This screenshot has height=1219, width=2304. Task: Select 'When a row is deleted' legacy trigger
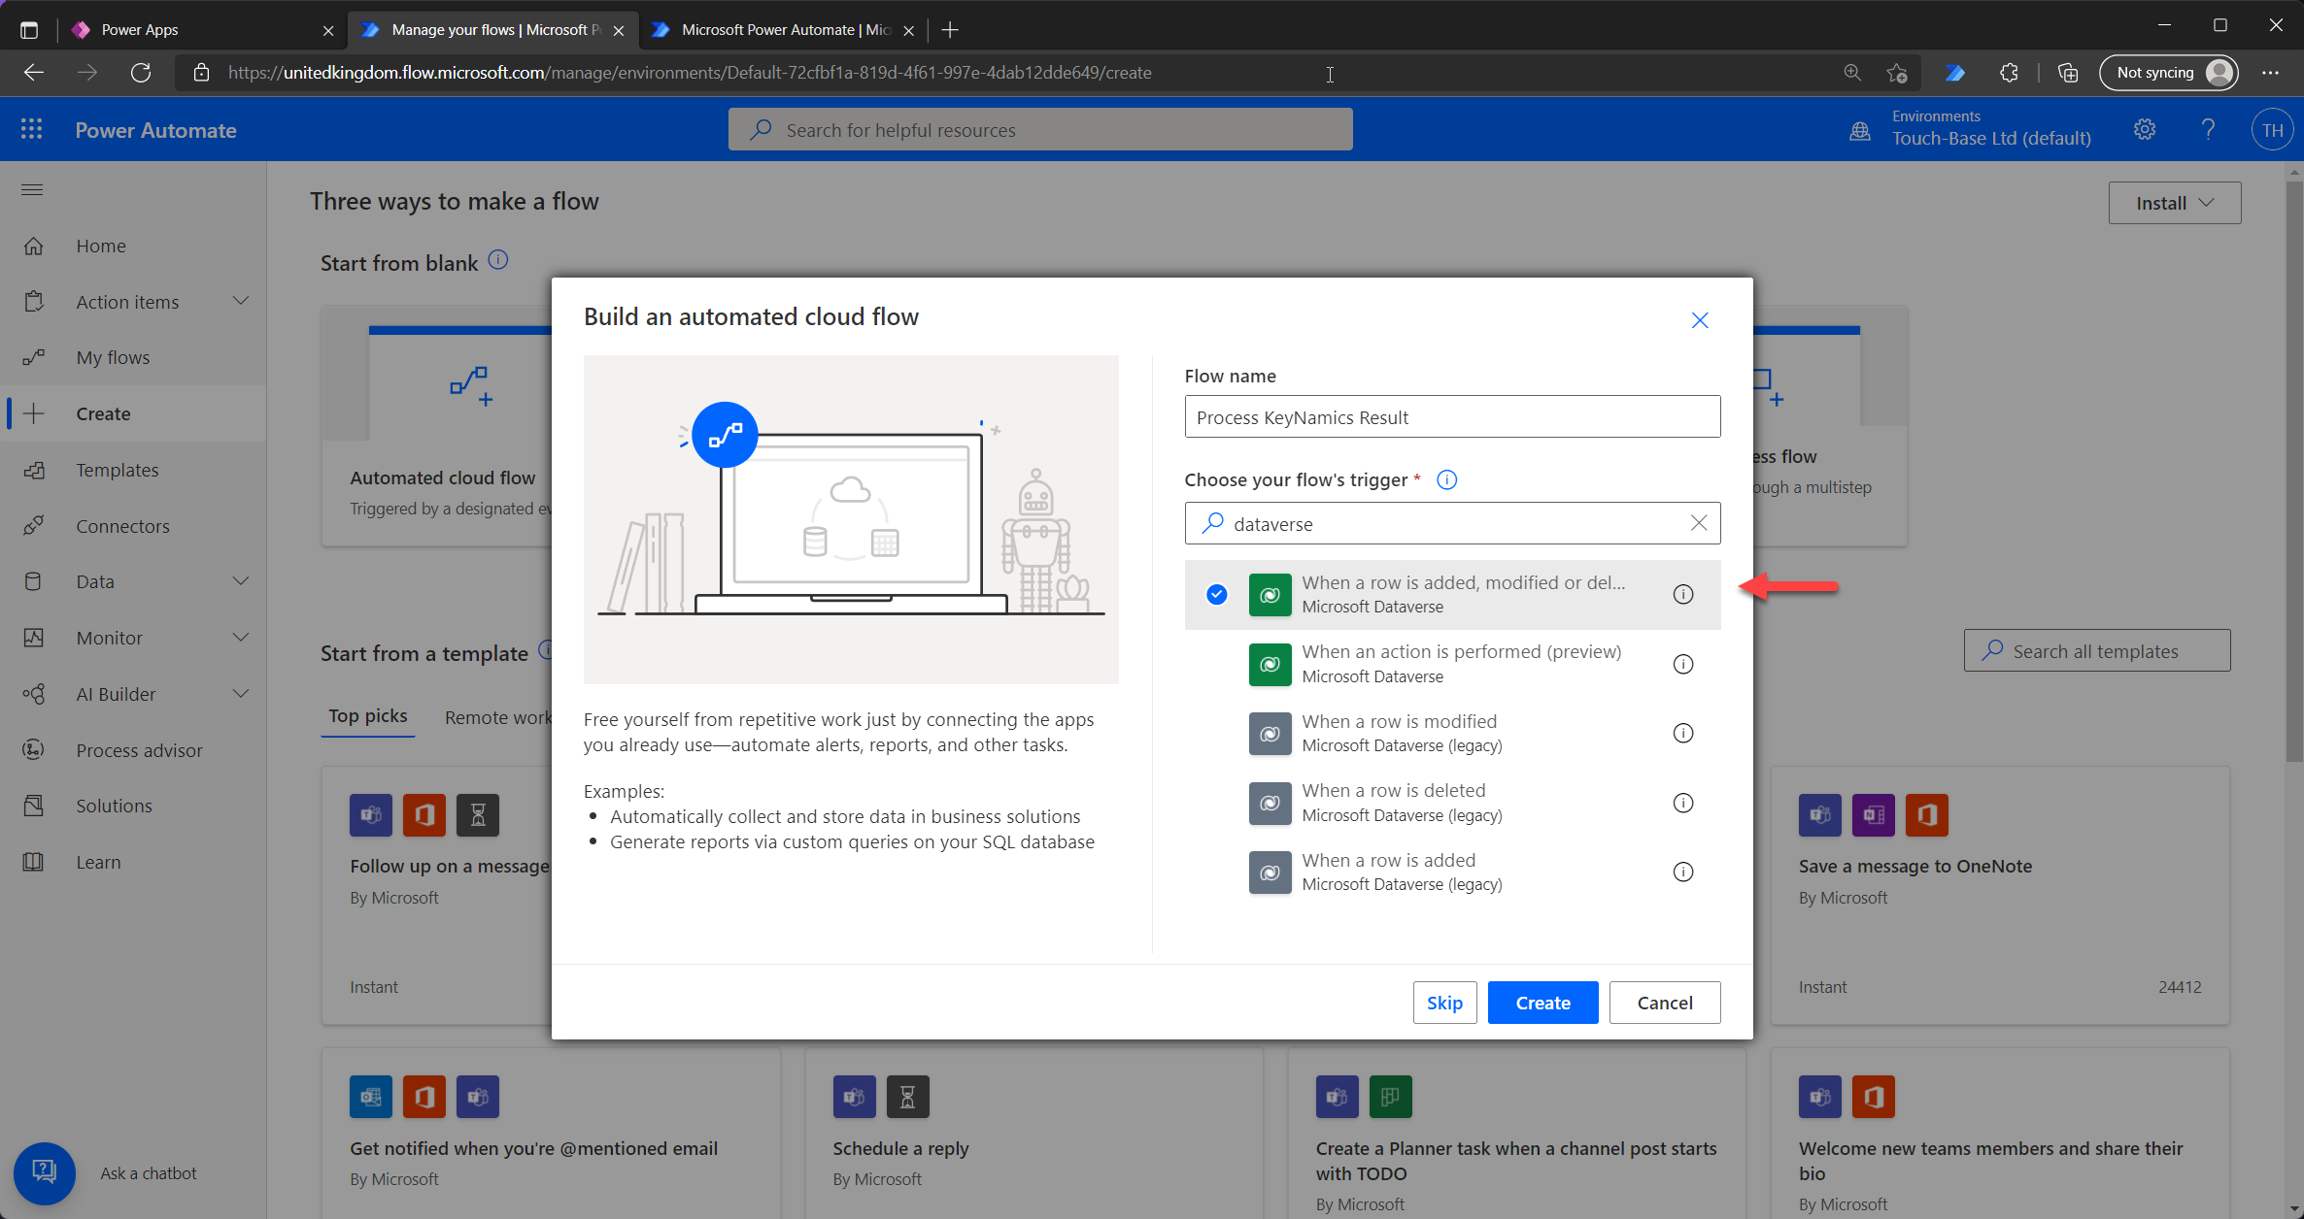[1400, 802]
